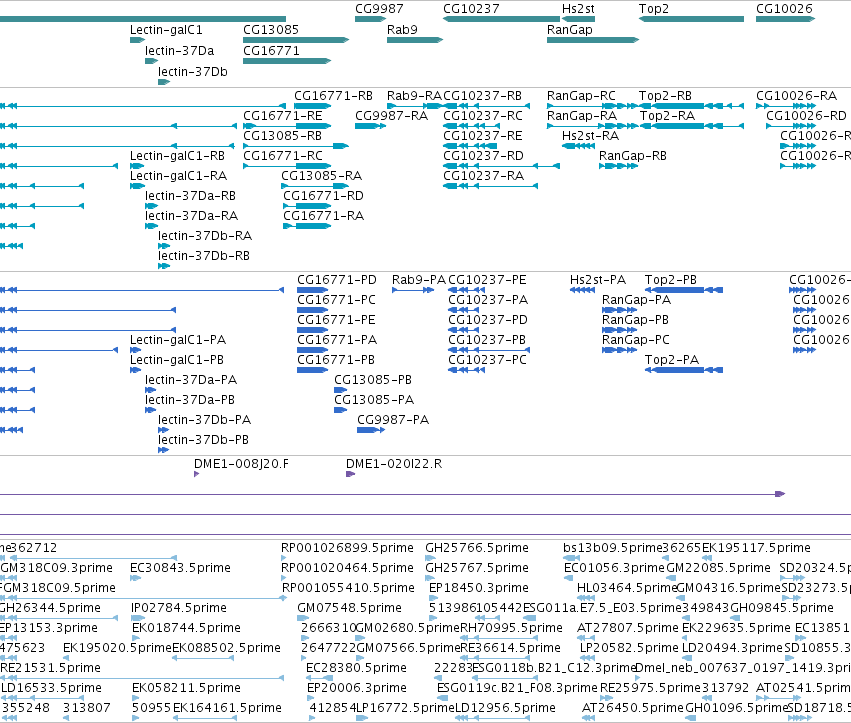This screenshot has height=723, width=851.
Task: Click protein Lectin-galC1-PA label
Action: pyautogui.click(x=178, y=340)
